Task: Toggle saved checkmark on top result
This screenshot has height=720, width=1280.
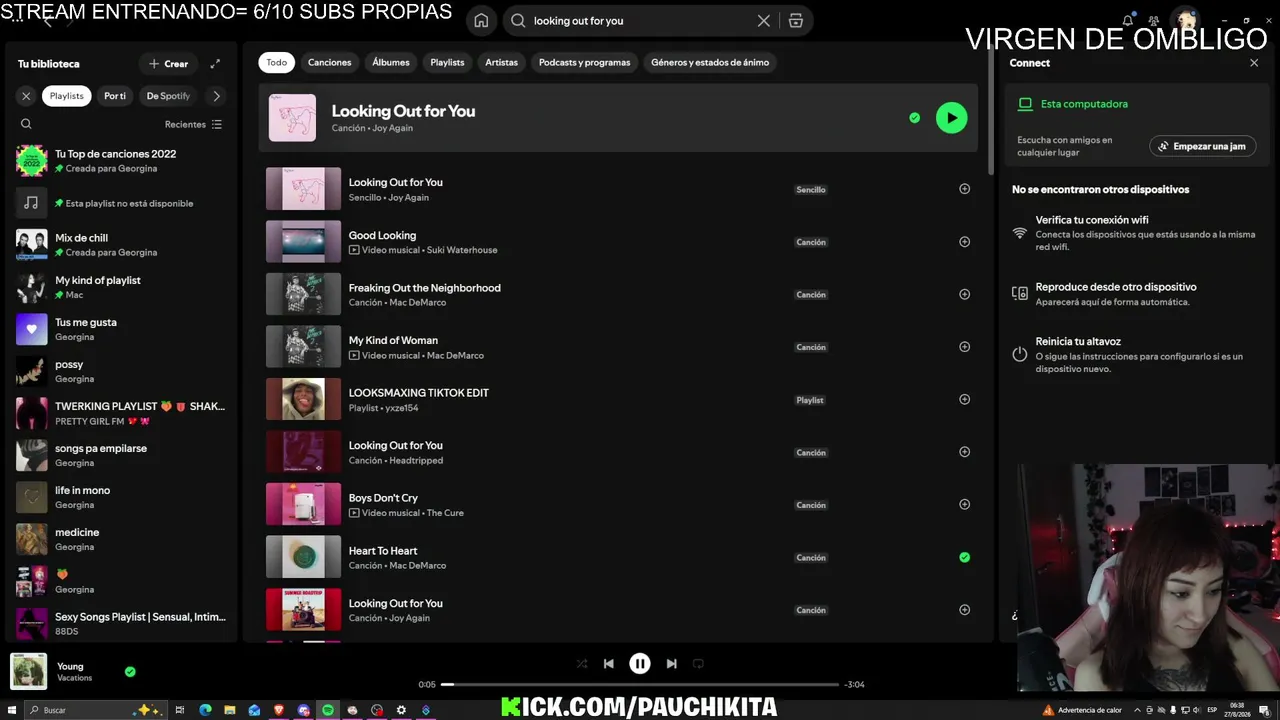Action: tap(914, 118)
